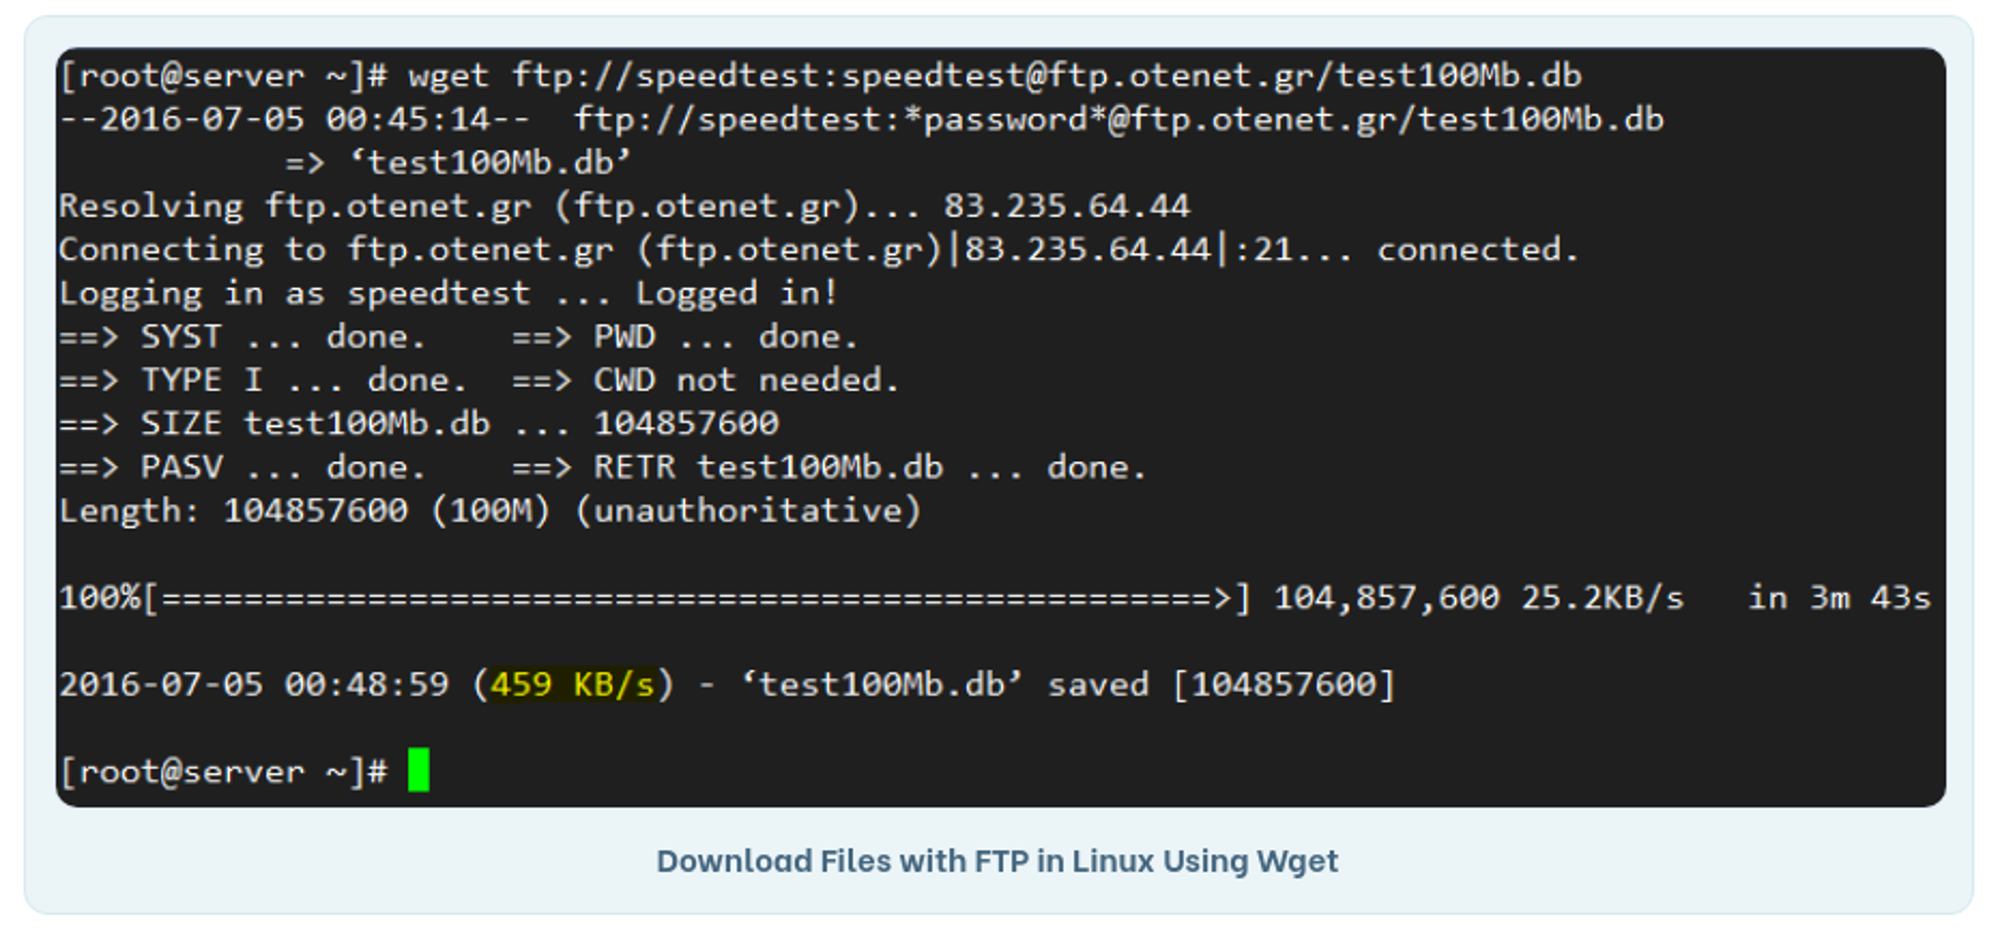Screen dimensions: 2000x932
Task: Click the Logged in! message
Action: 737,293
